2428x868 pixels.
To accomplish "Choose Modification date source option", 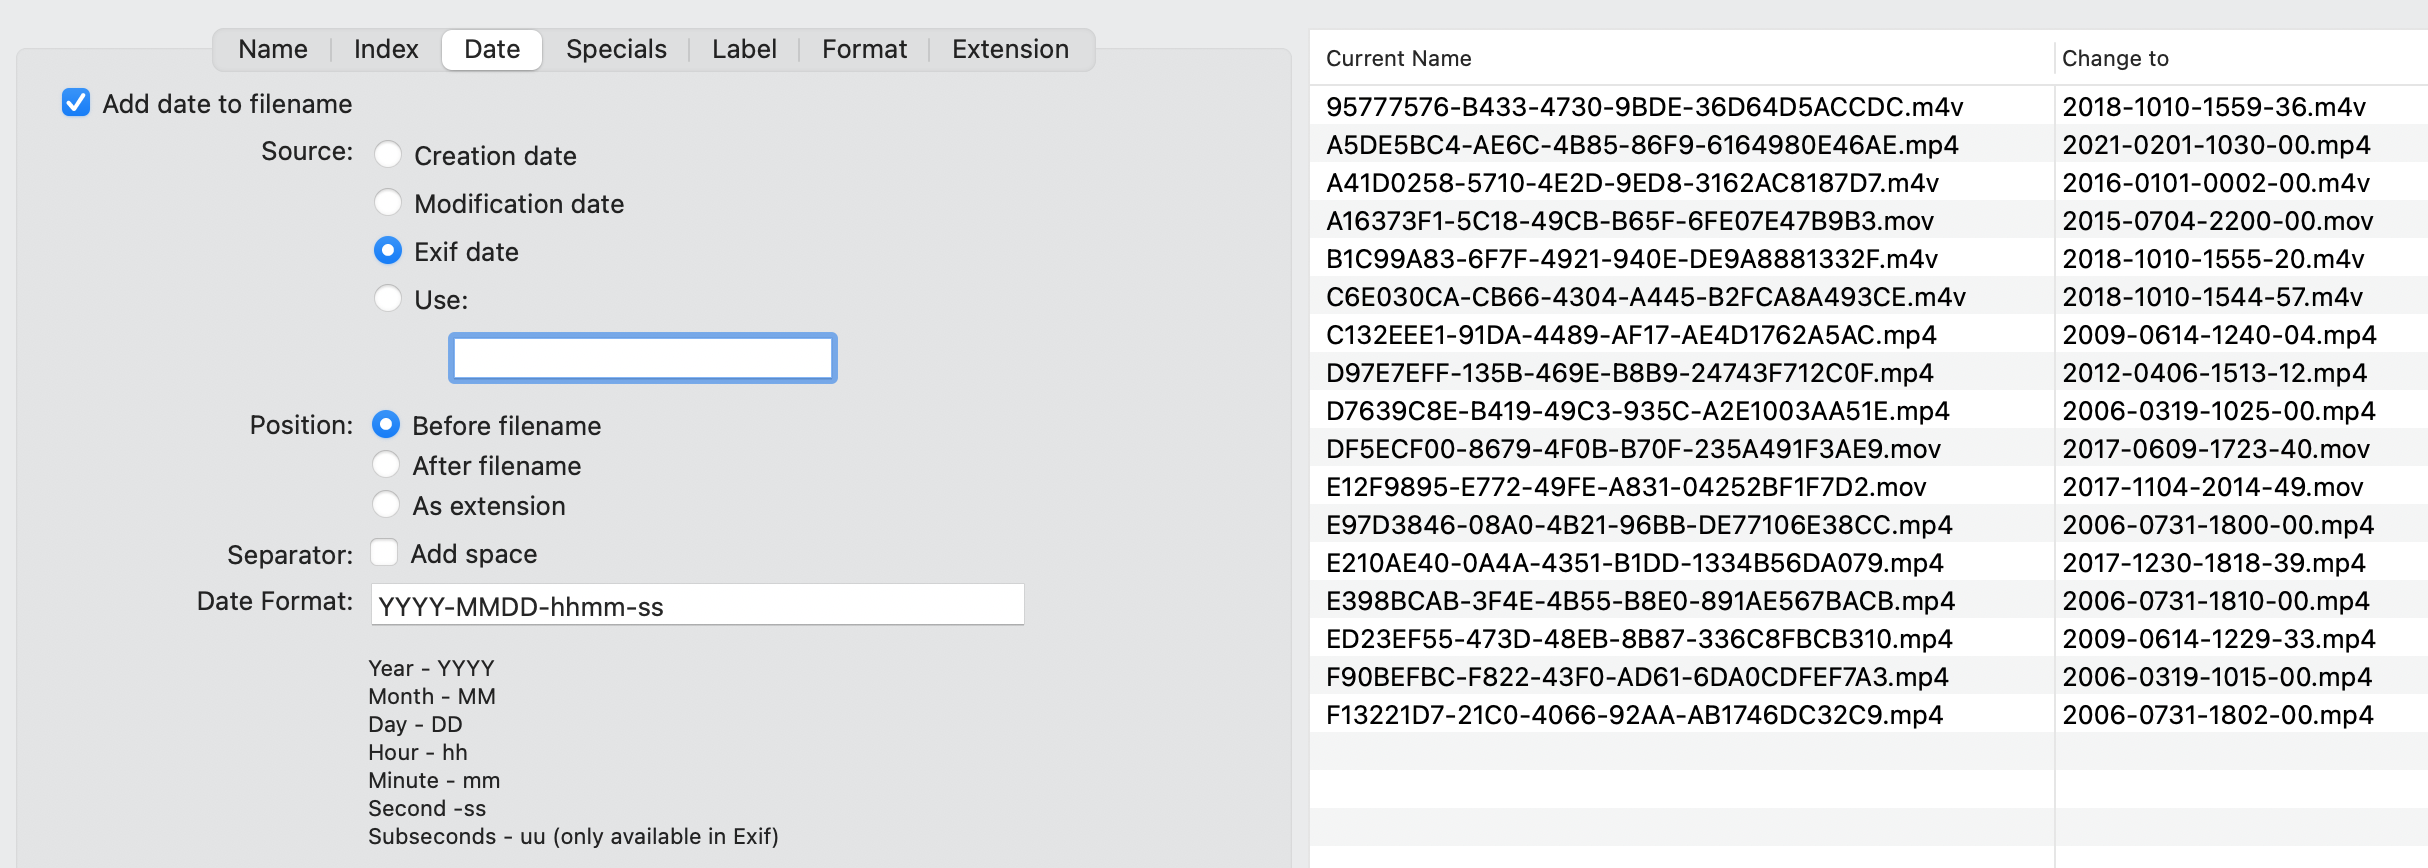I will click(x=388, y=203).
